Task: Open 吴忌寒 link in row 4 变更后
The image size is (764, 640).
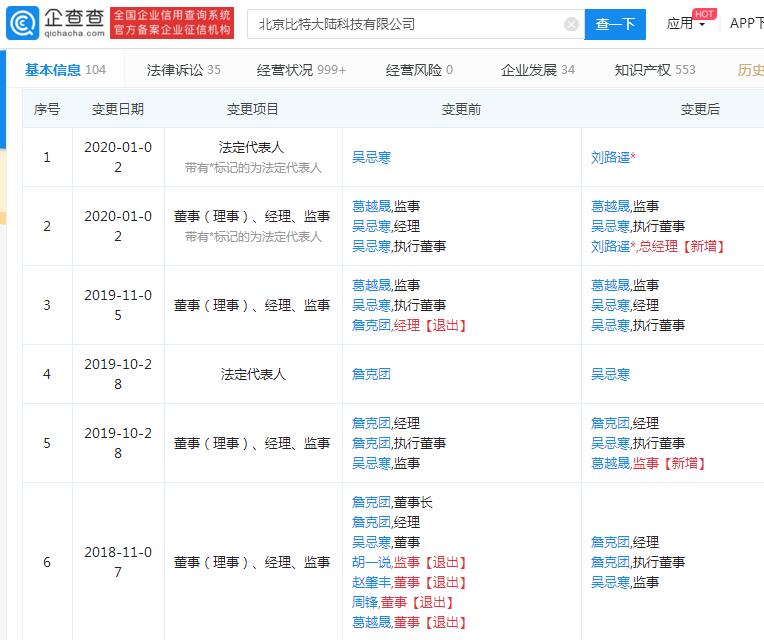Action: (610, 374)
